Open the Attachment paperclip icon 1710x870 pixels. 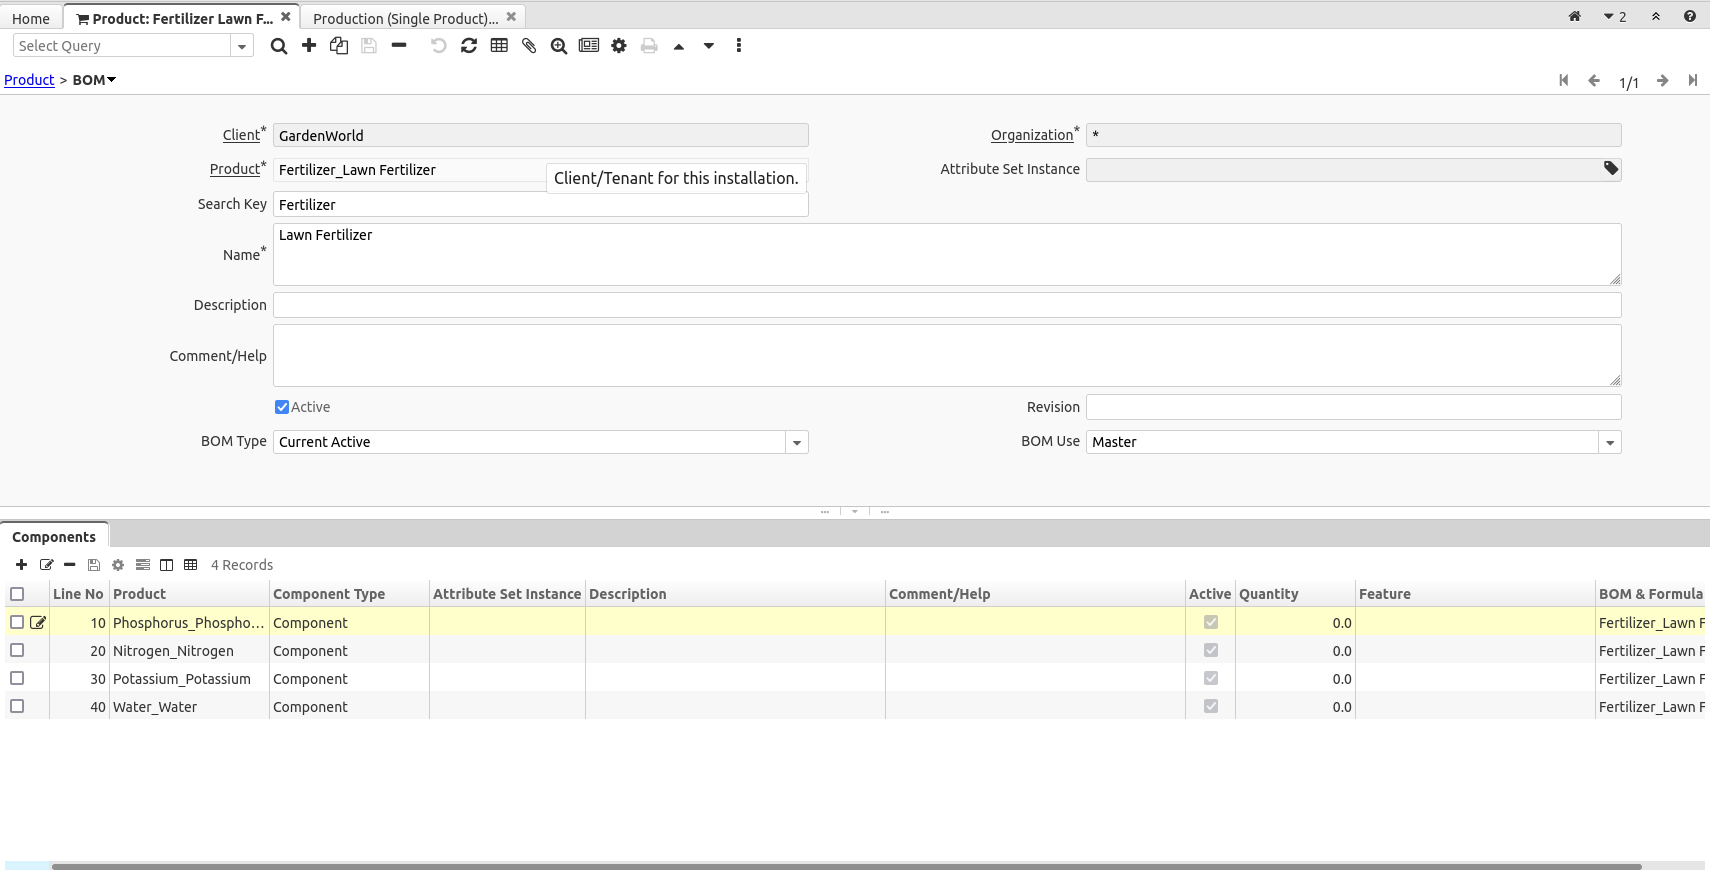click(529, 46)
